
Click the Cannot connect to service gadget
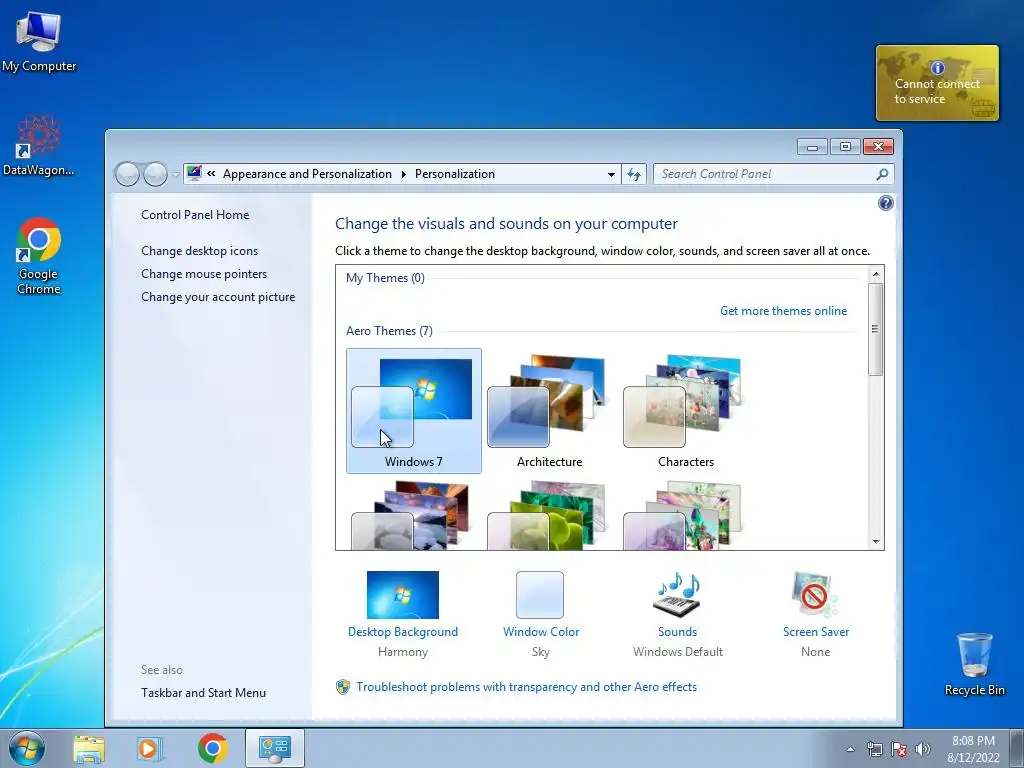point(937,83)
